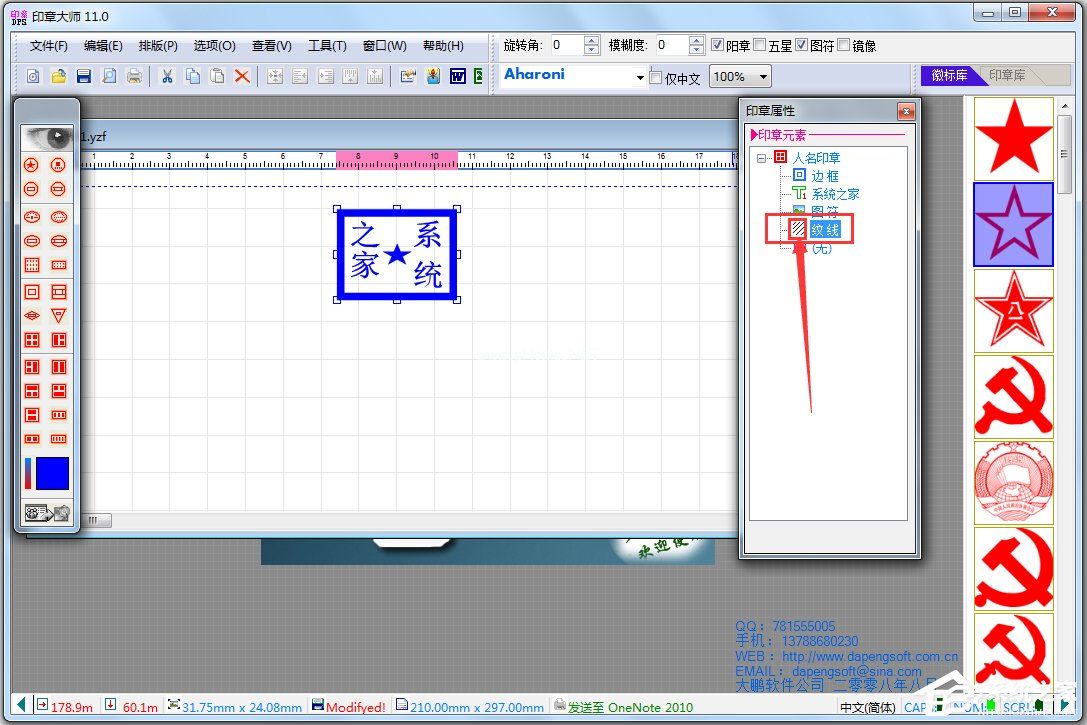Select the diamond-shaped seal template

tap(32, 315)
